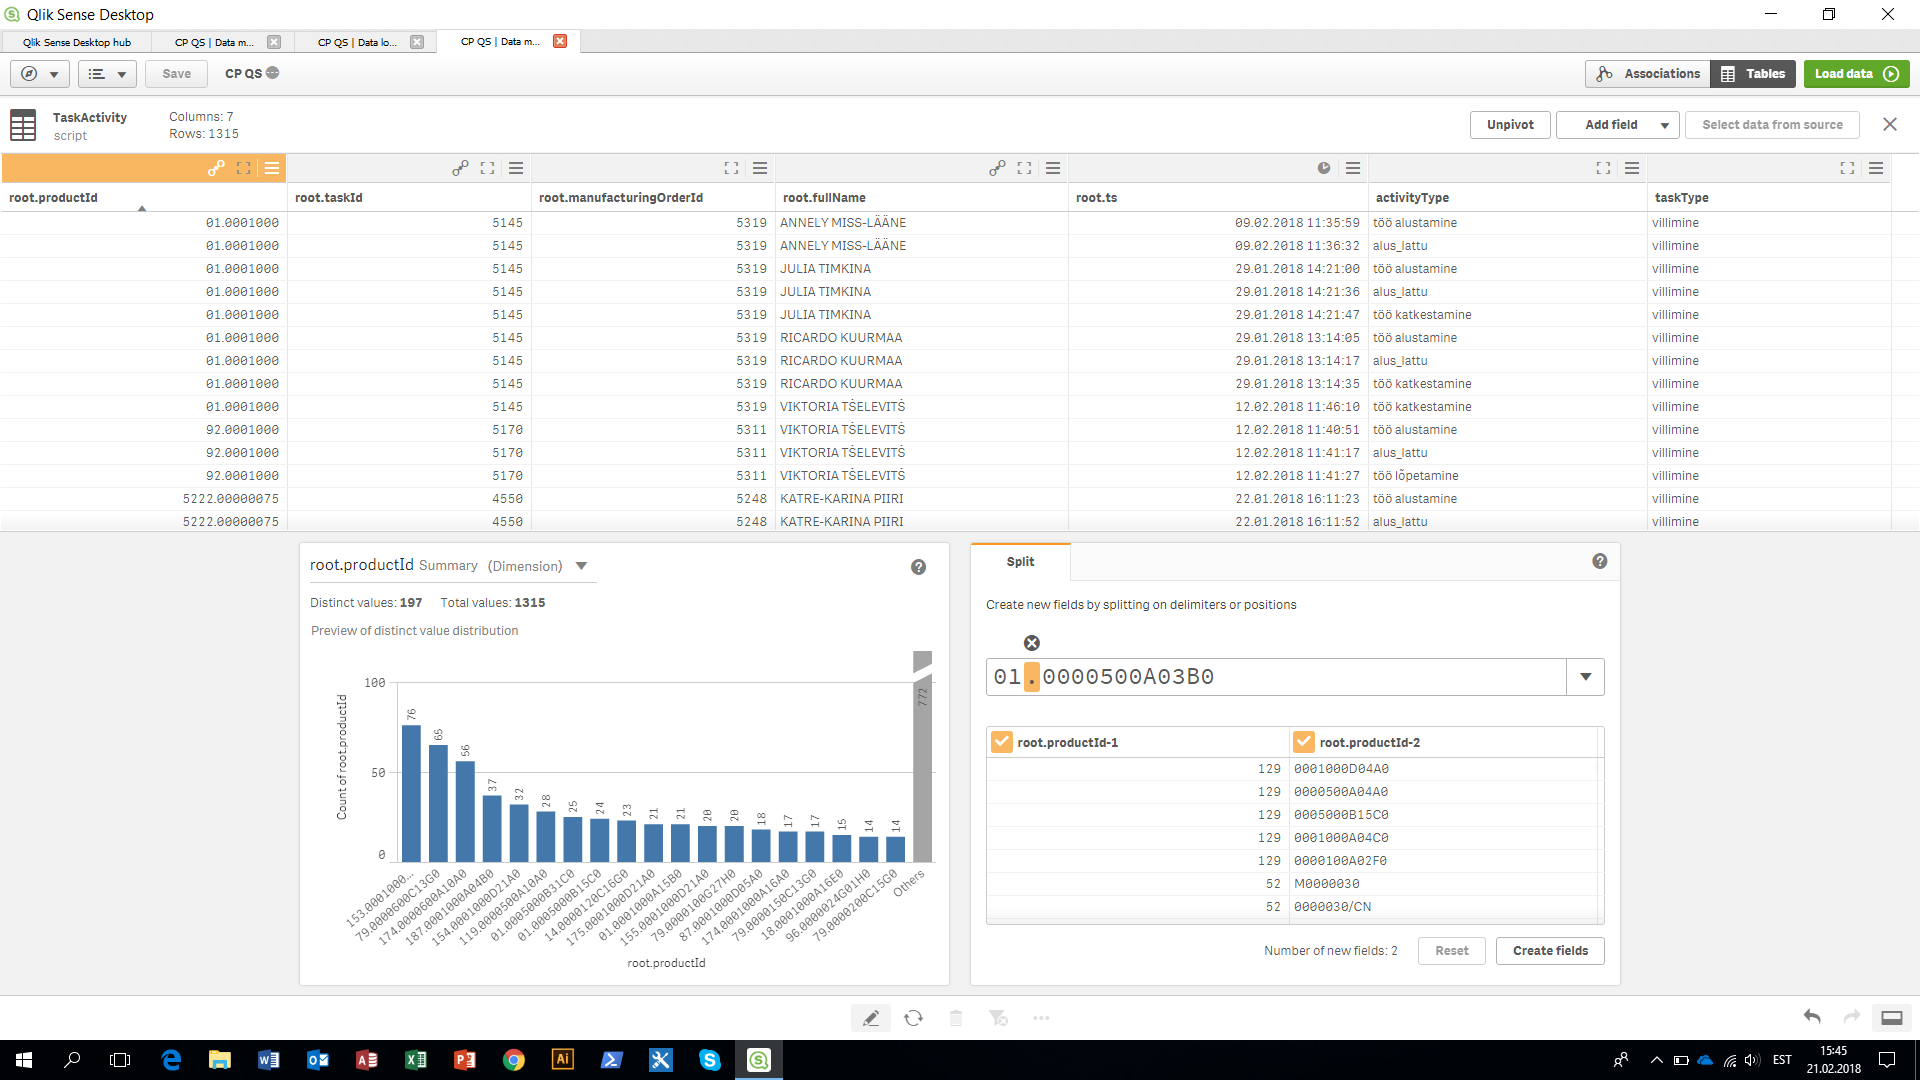This screenshot has height=1080, width=1920.
Task: Open Add field dropdown arrow
Action: tap(1665, 125)
